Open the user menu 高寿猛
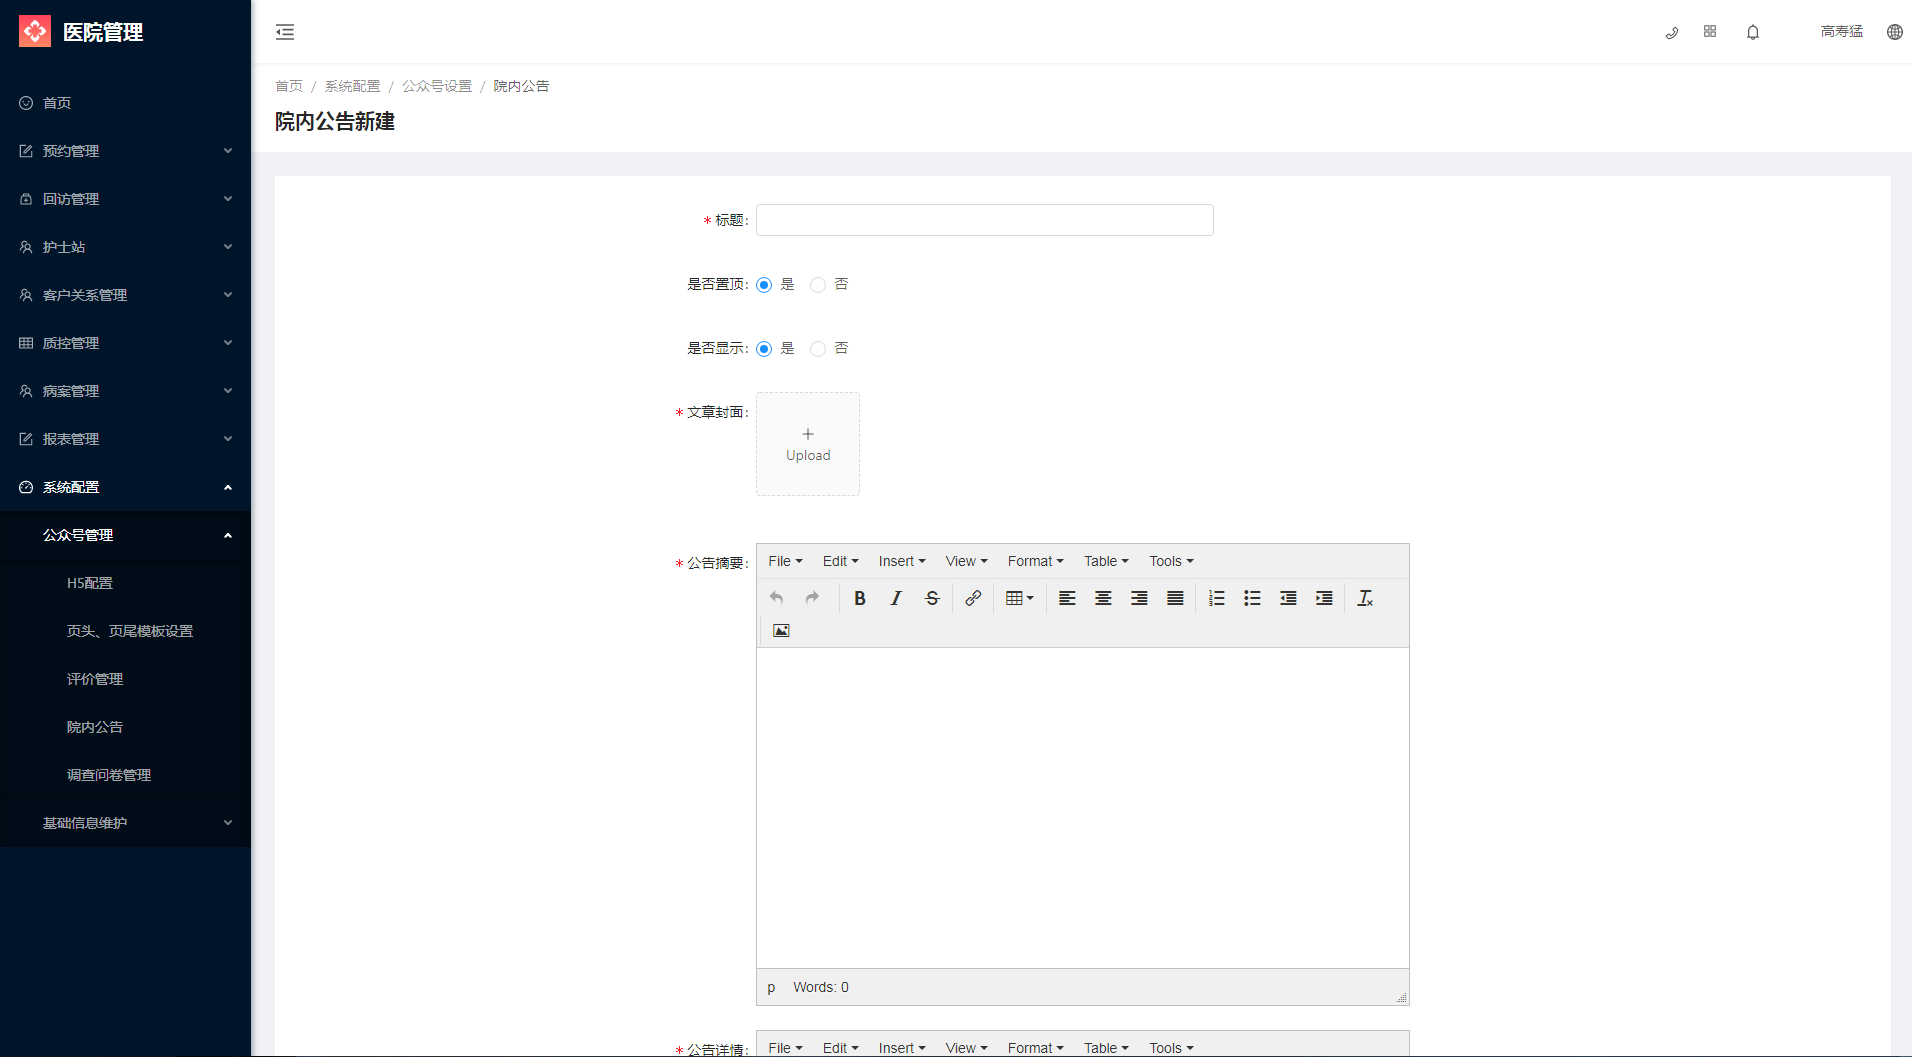 (x=1841, y=32)
